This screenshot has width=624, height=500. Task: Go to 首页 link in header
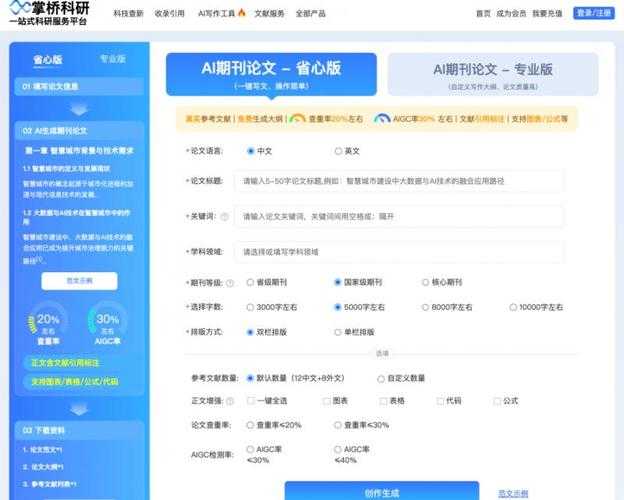484,14
